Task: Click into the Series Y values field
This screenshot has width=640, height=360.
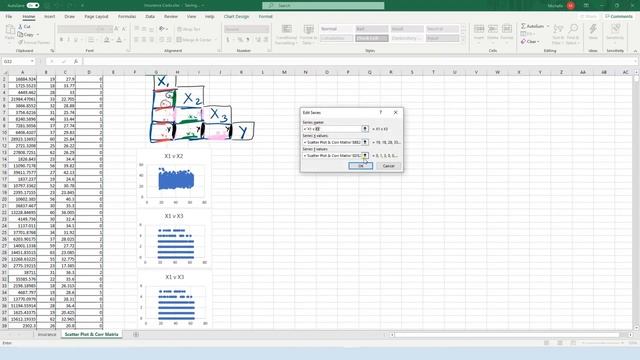Action: coord(332,156)
